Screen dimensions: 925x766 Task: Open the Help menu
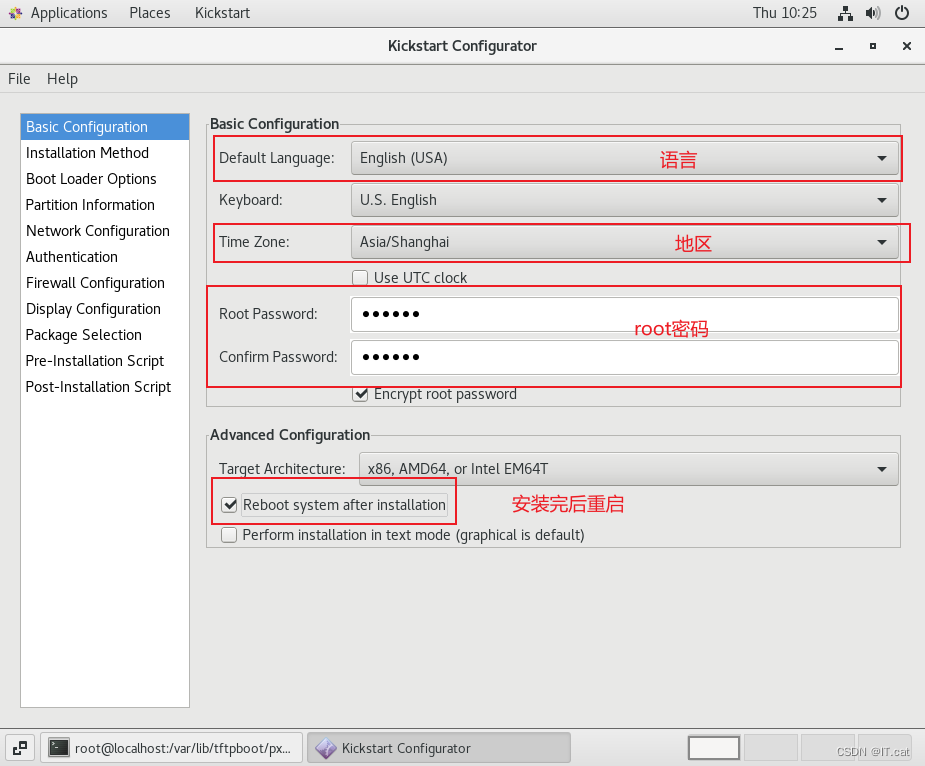(x=62, y=79)
